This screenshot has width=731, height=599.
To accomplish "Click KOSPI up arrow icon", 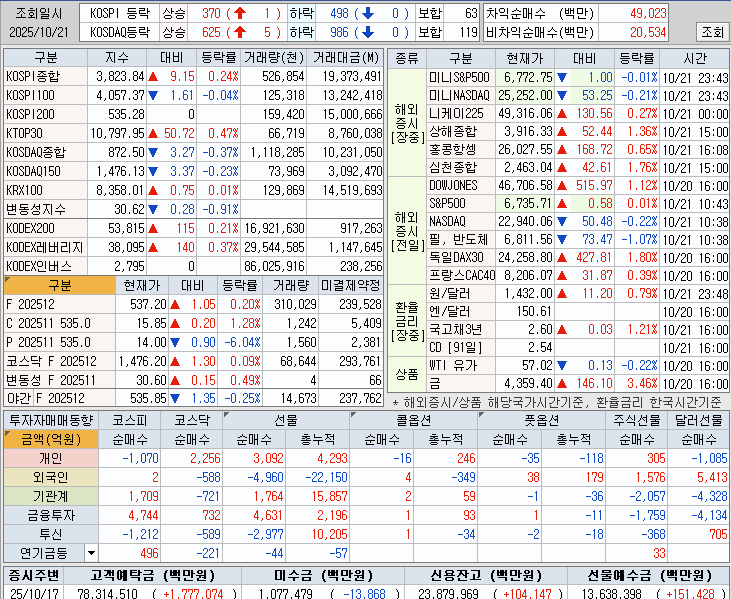I will click(x=240, y=13).
